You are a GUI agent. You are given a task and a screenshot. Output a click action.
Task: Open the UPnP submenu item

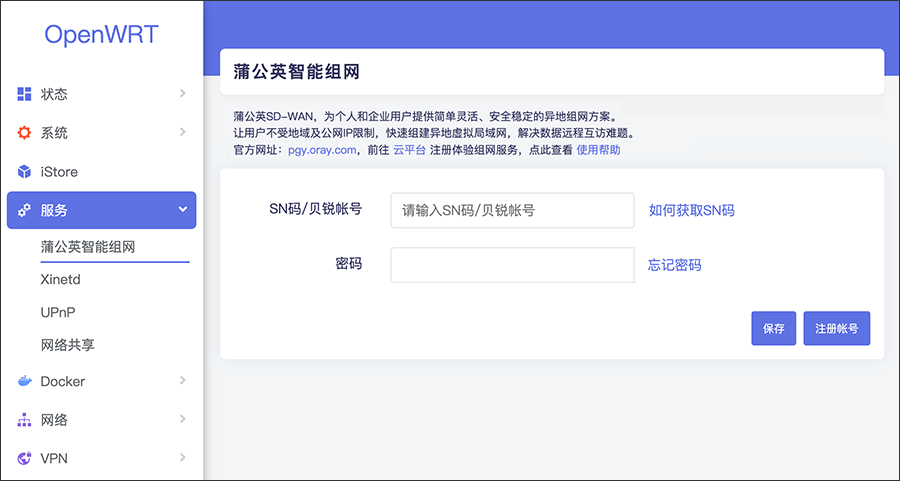[58, 312]
